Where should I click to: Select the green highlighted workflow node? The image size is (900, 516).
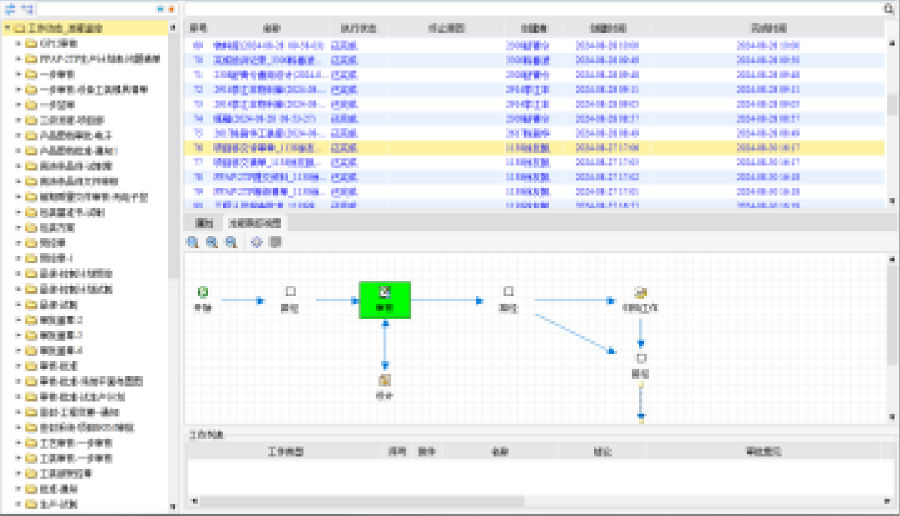pyautogui.click(x=384, y=299)
